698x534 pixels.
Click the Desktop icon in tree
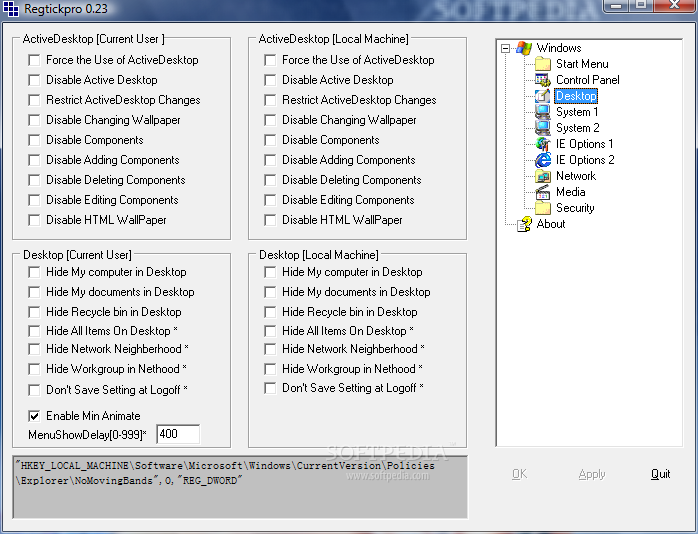(543, 96)
